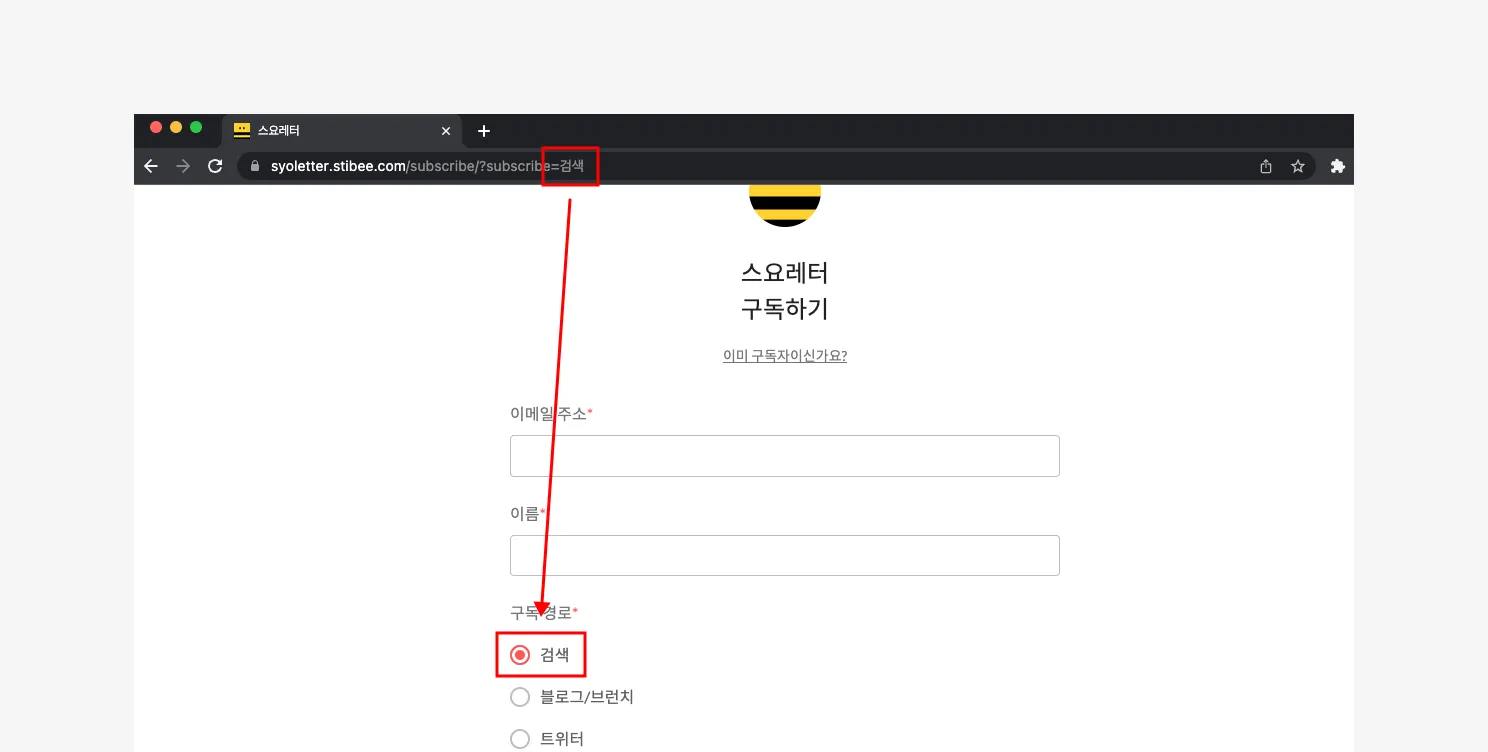Maximize the window with the green button
1488x752 pixels.
[x=196, y=127]
